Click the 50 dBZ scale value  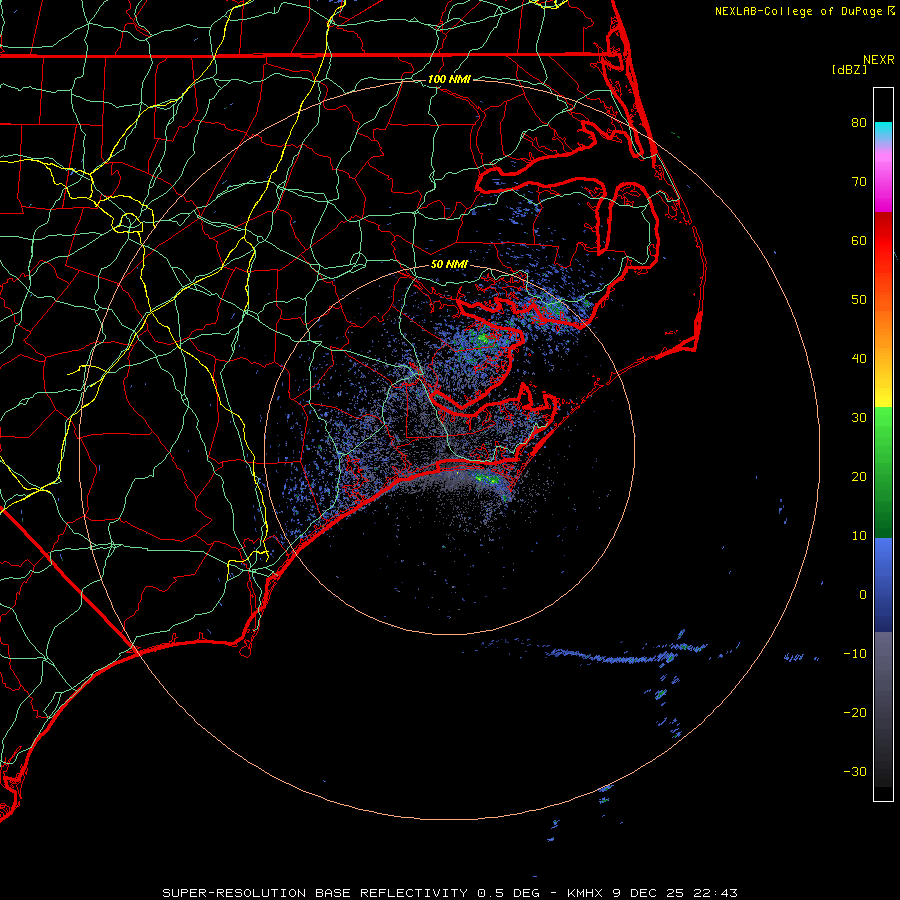[x=859, y=300]
